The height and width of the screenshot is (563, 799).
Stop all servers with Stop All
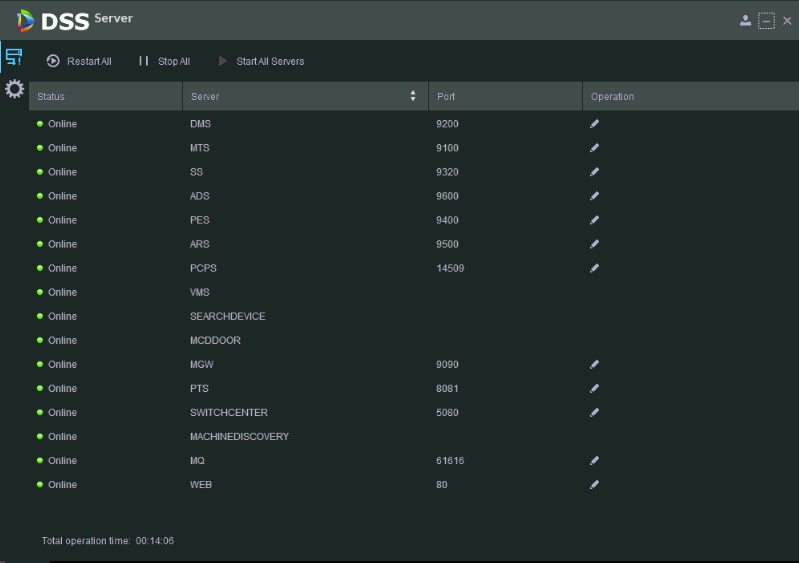164,62
